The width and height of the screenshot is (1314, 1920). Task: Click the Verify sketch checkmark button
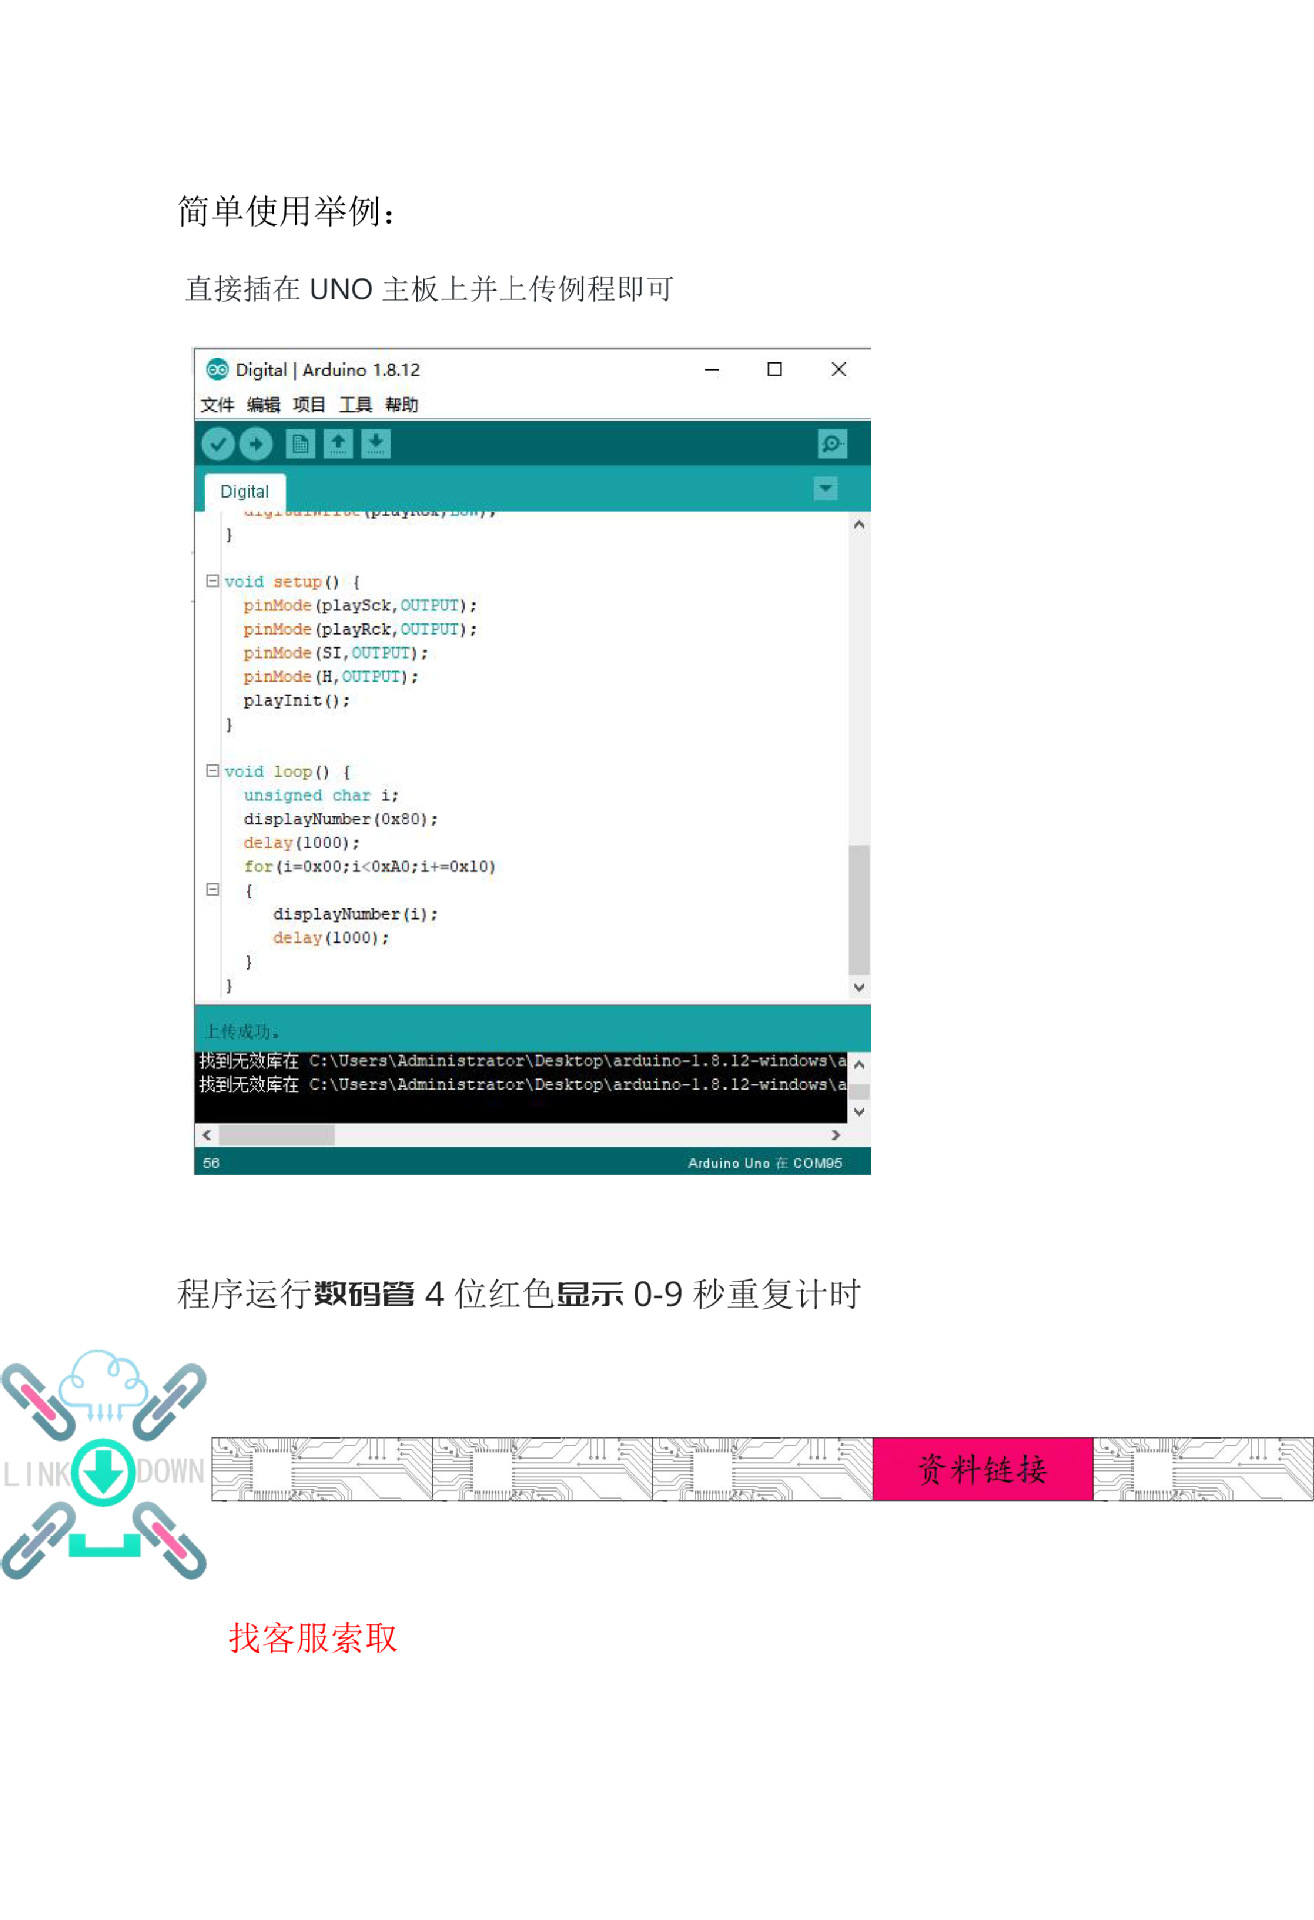pyautogui.click(x=218, y=443)
